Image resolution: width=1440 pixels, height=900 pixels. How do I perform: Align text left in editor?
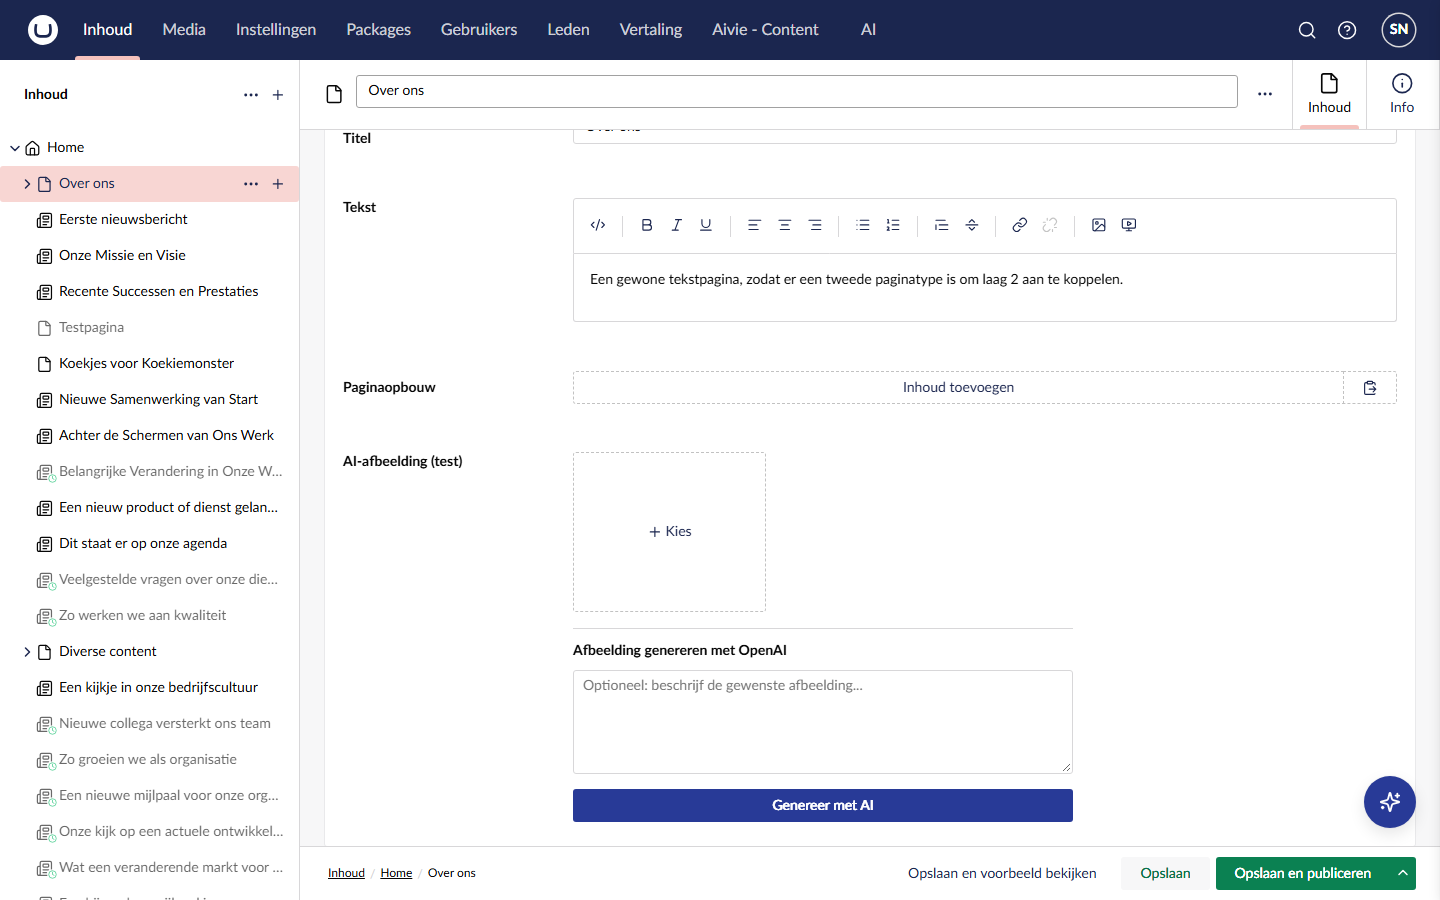754,225
